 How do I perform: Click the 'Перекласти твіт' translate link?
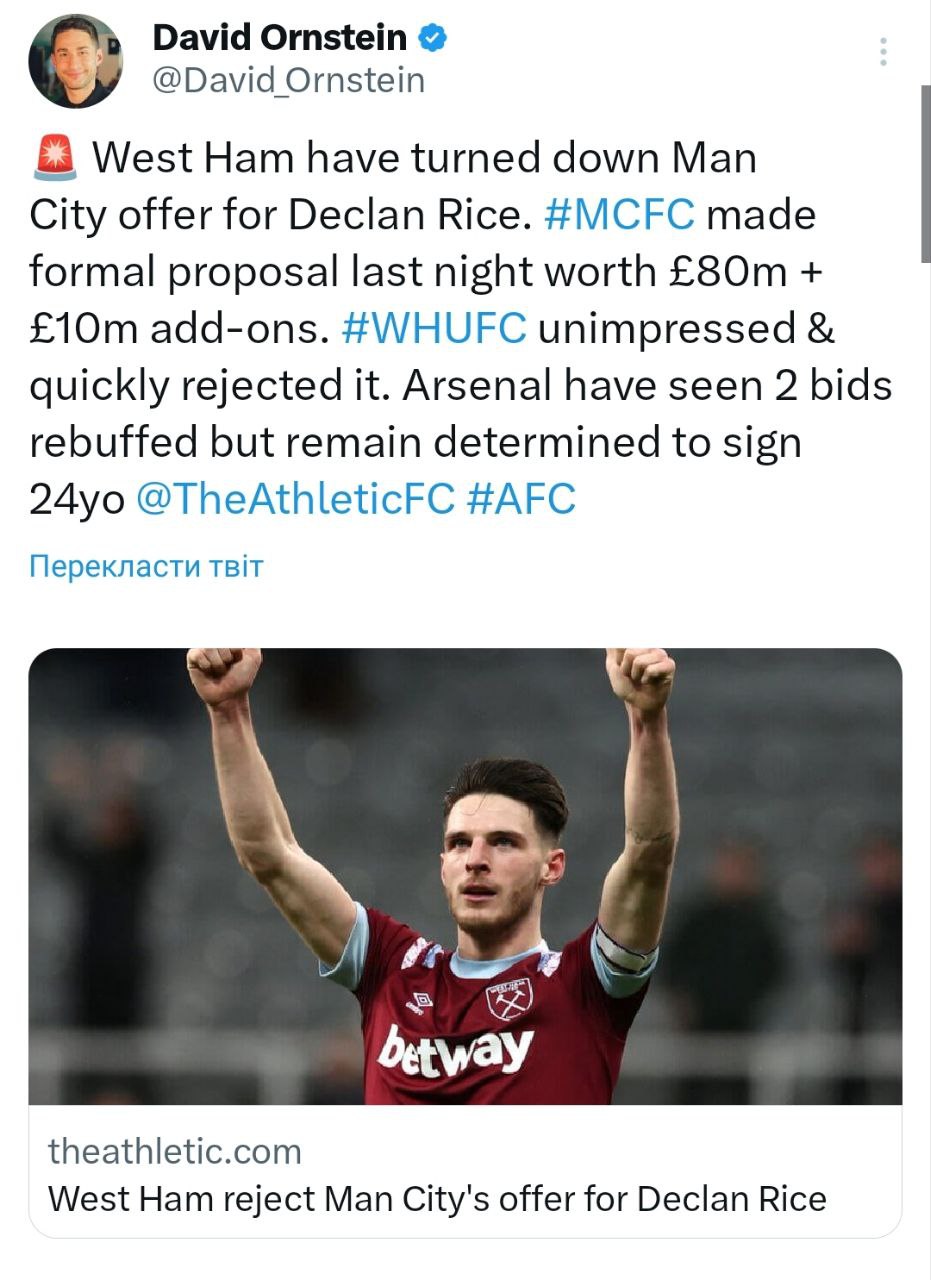(x=146, y=567)
